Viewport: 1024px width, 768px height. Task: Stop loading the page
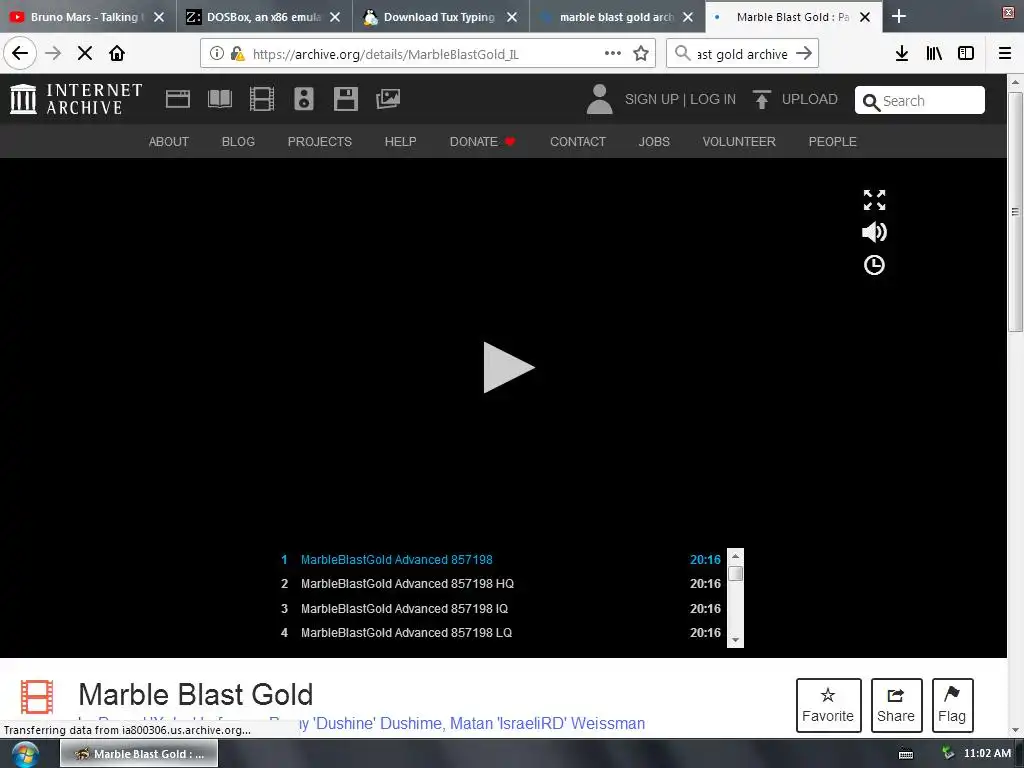85,53
